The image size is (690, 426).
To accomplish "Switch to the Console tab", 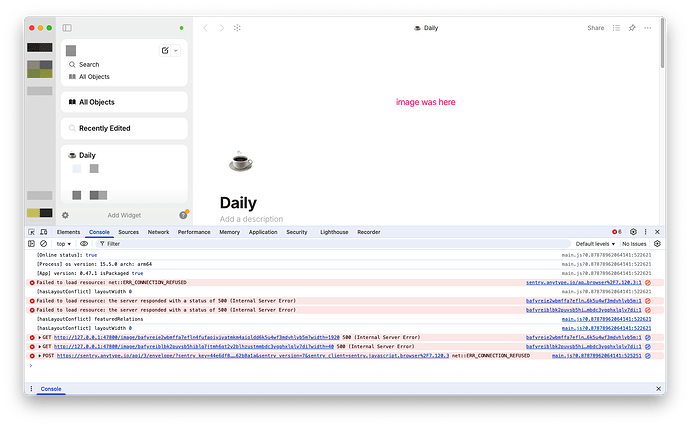I will (99, 232).
